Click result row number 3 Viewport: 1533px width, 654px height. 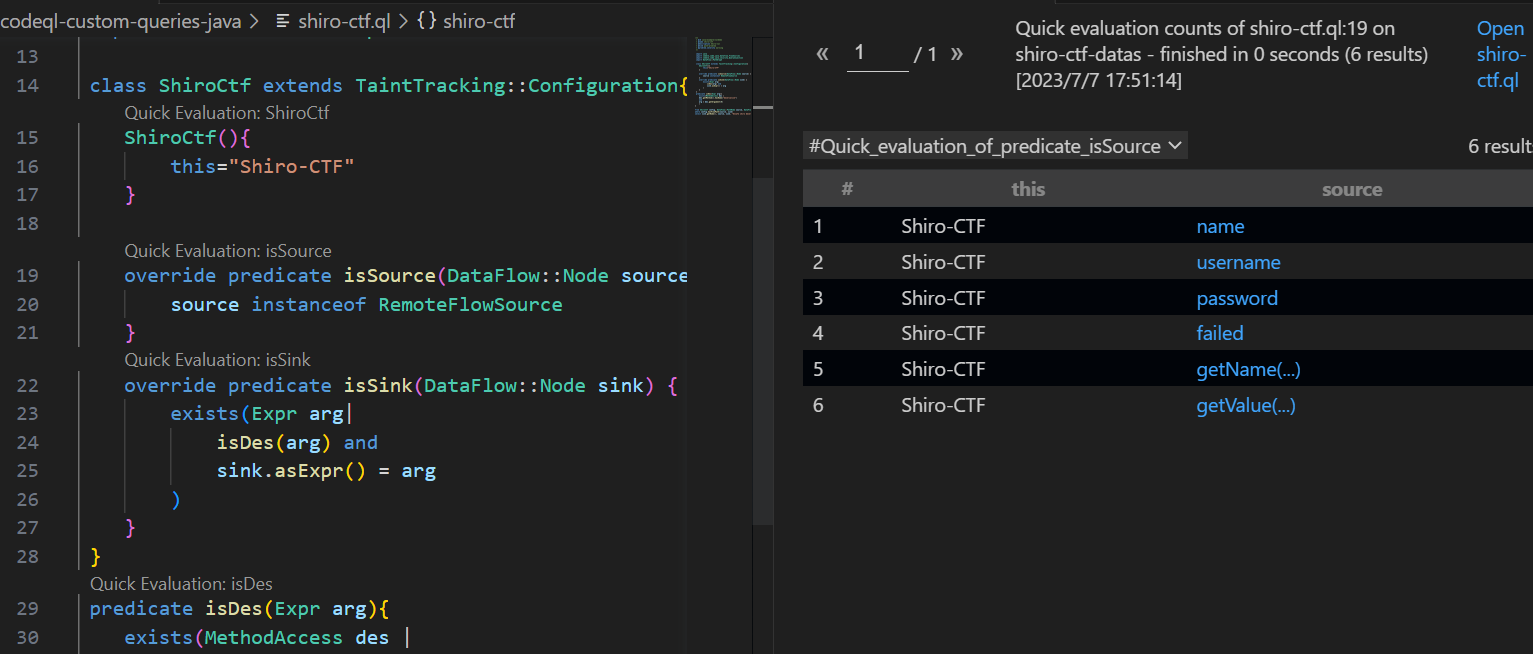pos(818,298)
